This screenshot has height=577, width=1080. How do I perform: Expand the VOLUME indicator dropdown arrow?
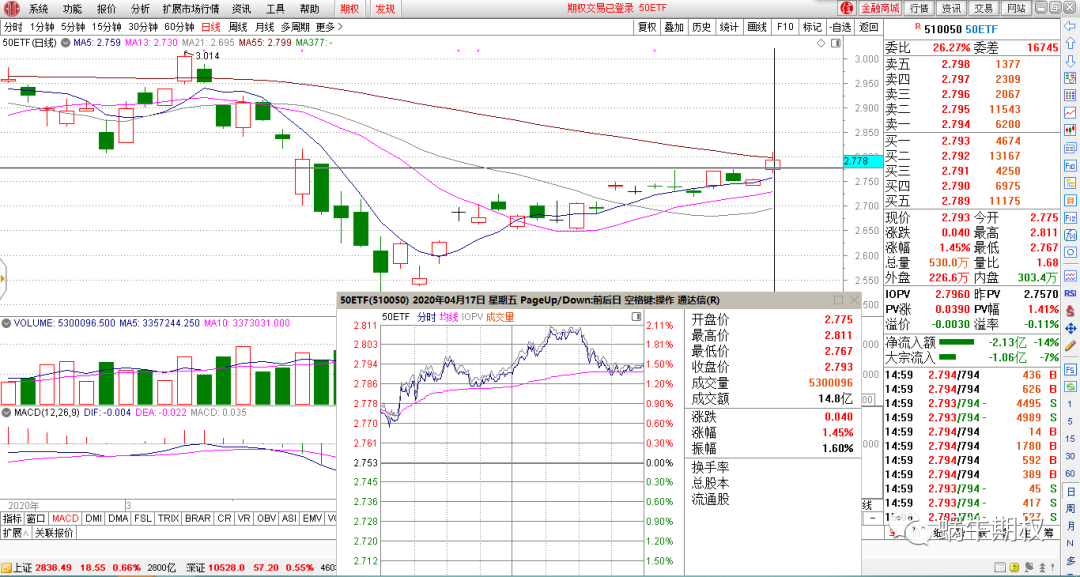coord(6,322)
